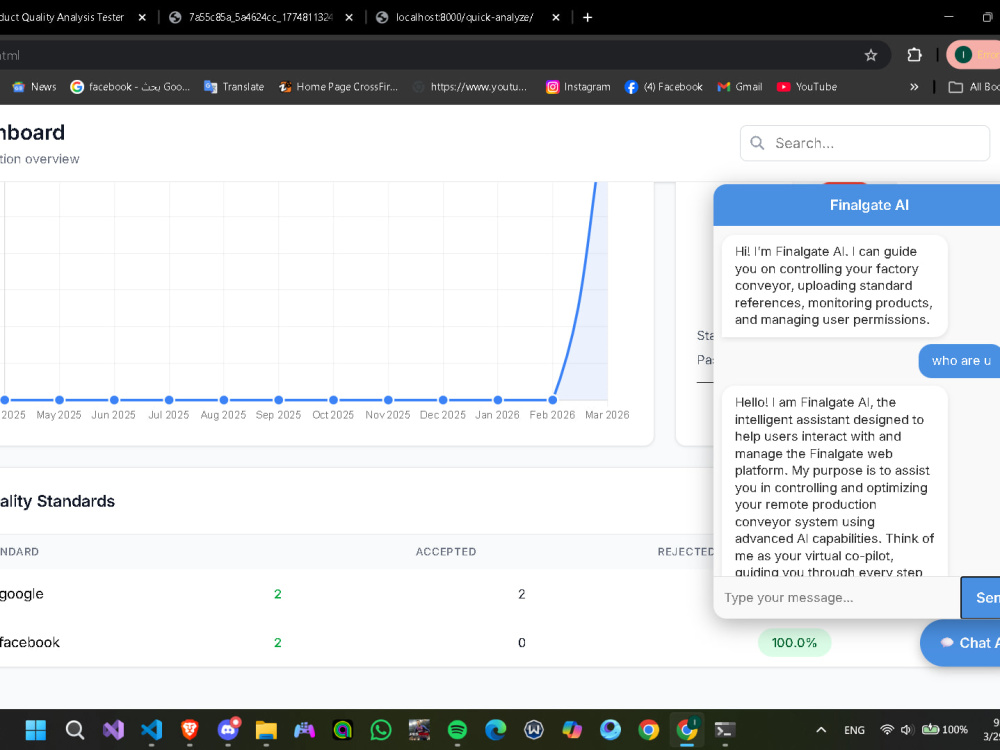Launch Visual Studio Code from taskbar
The width and height of the screenshot is (1000, 750).
click(151, 730)
